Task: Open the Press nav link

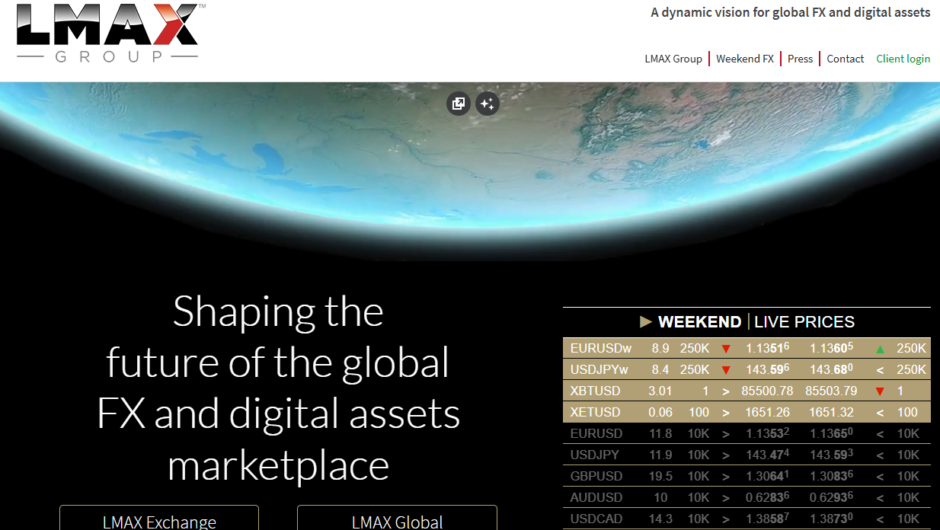Action: tap(800, 59)
